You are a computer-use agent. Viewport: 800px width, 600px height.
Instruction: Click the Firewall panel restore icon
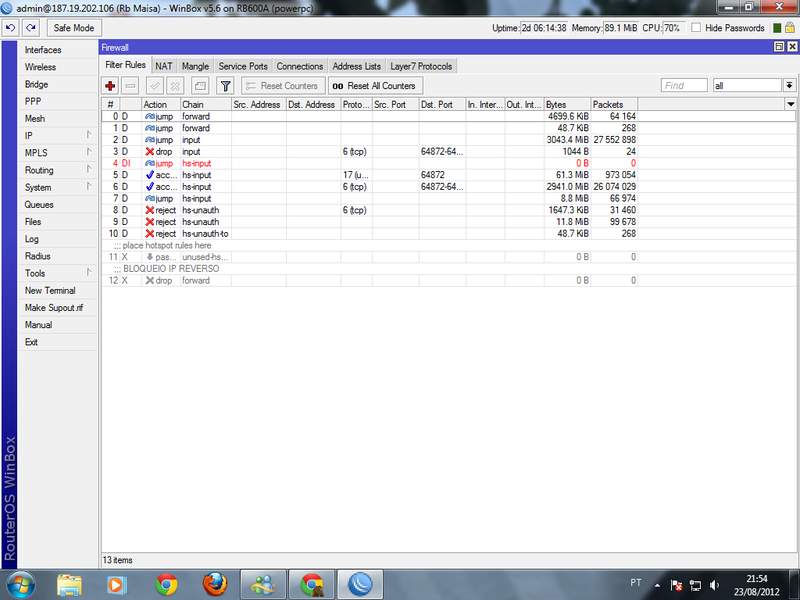click(779, 47)
